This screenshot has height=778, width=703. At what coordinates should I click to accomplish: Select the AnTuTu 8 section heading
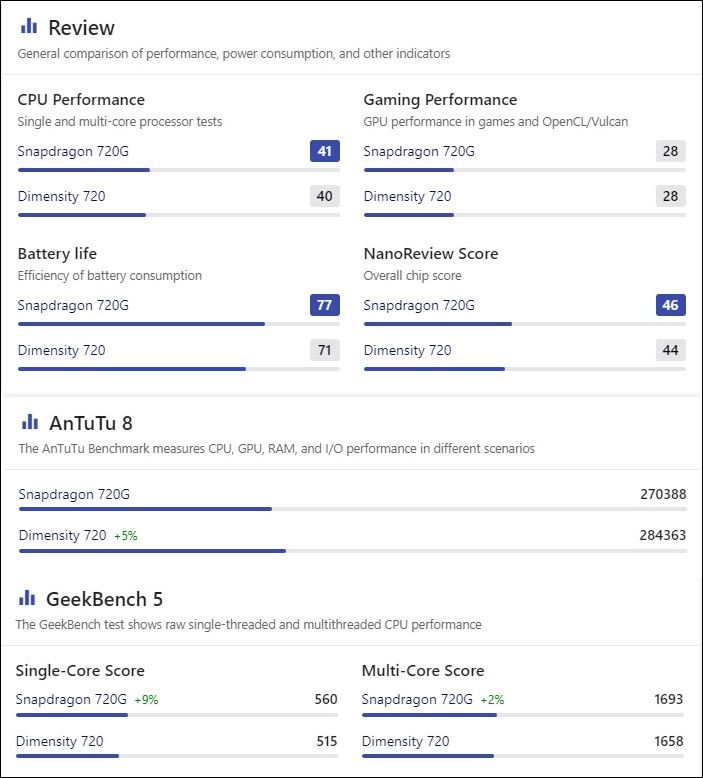point(91,423)
